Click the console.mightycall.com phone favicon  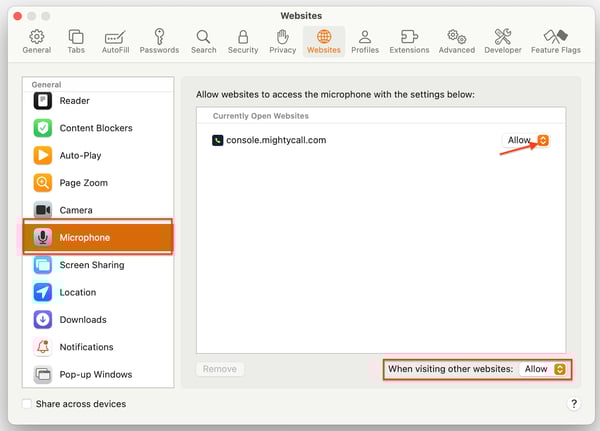click(217, 140)
